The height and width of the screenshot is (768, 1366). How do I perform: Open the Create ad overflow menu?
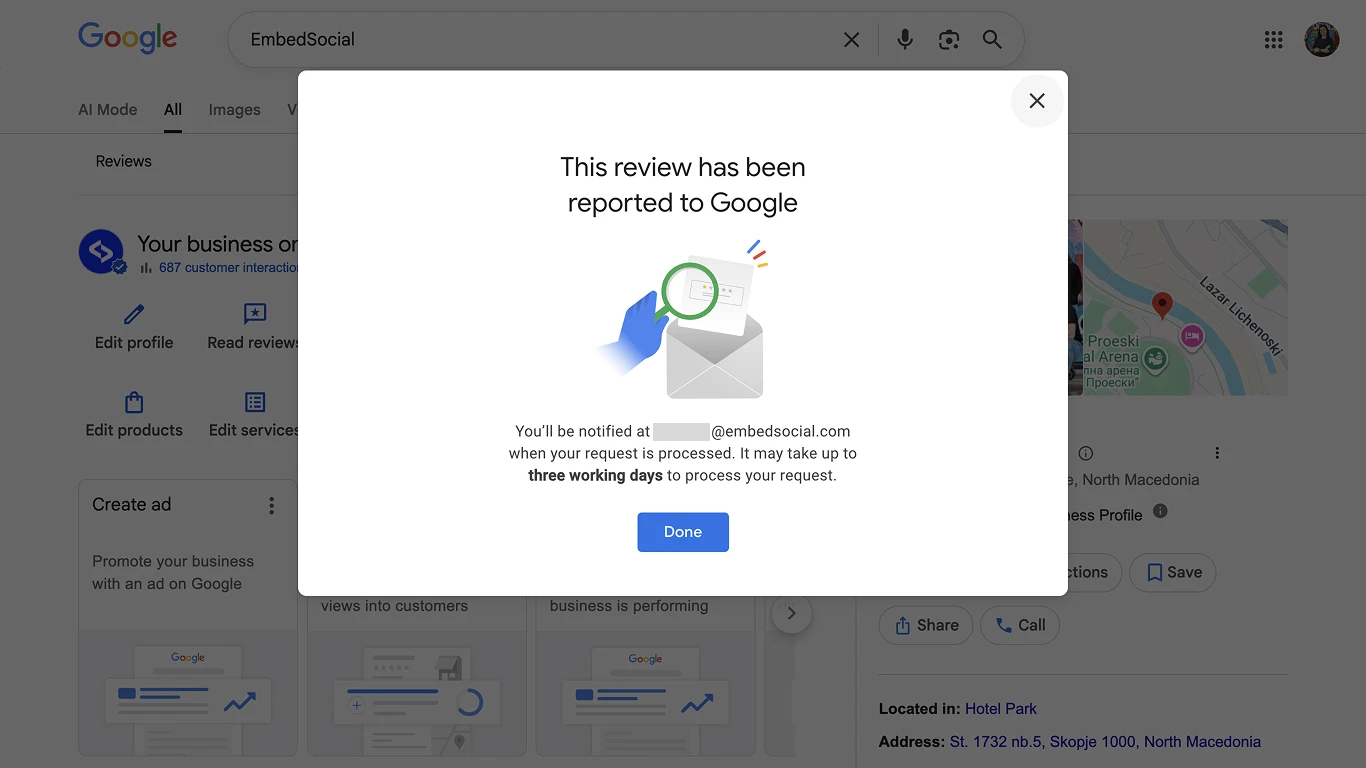coord(271,505)
